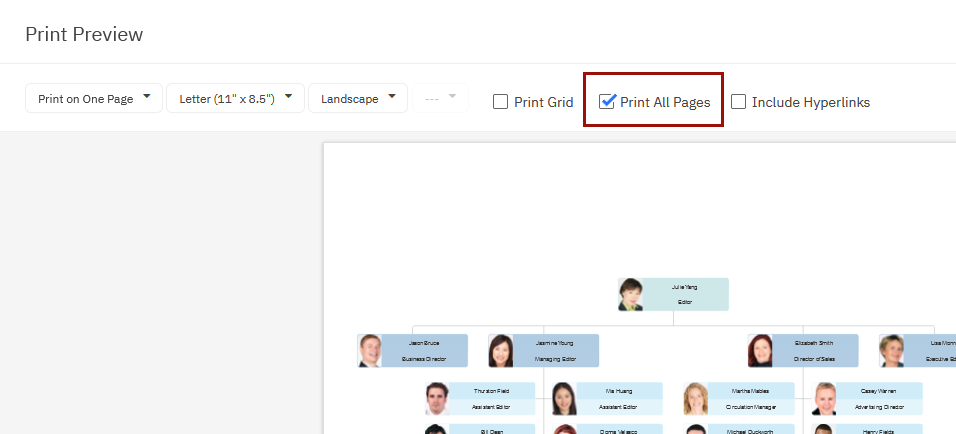Select the Jason Bruce Business Director box

(425, 350)
